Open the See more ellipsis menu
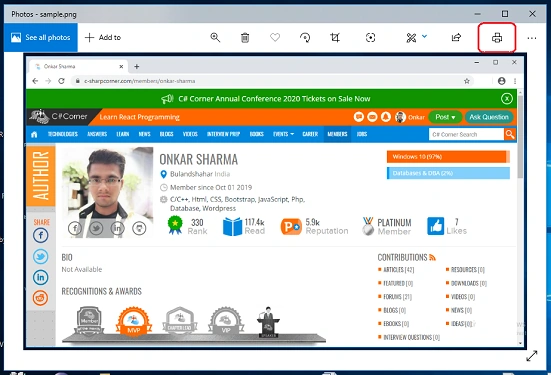The image size is (551, 375). click(x=532, y=38)
